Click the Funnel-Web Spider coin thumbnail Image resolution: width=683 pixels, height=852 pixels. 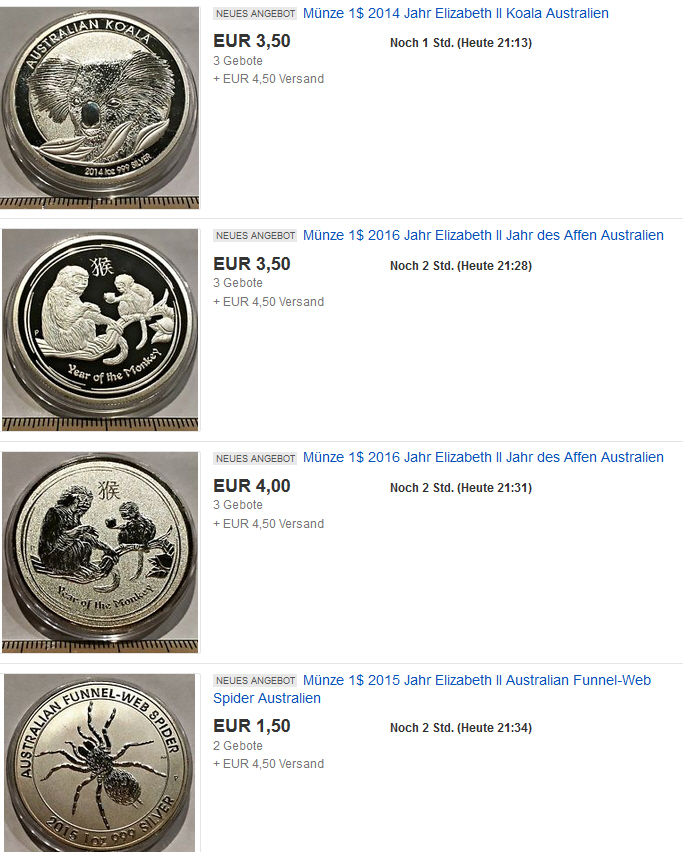tap(100, 763)
